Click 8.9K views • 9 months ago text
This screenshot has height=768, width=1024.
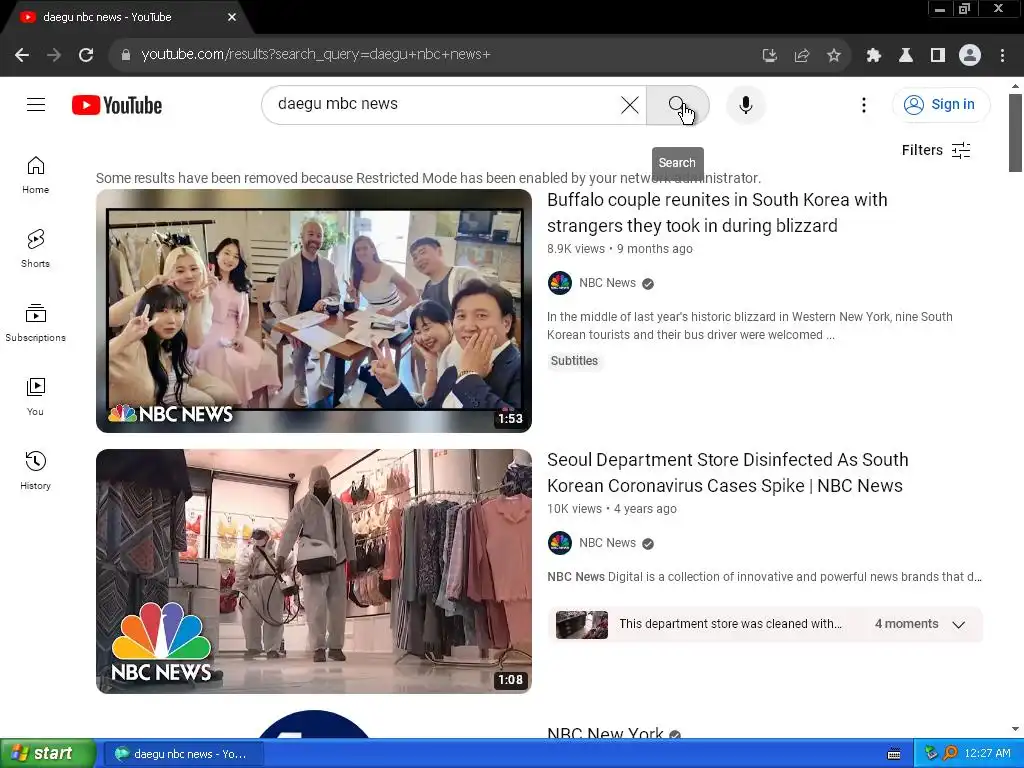[x=620, y=249]
